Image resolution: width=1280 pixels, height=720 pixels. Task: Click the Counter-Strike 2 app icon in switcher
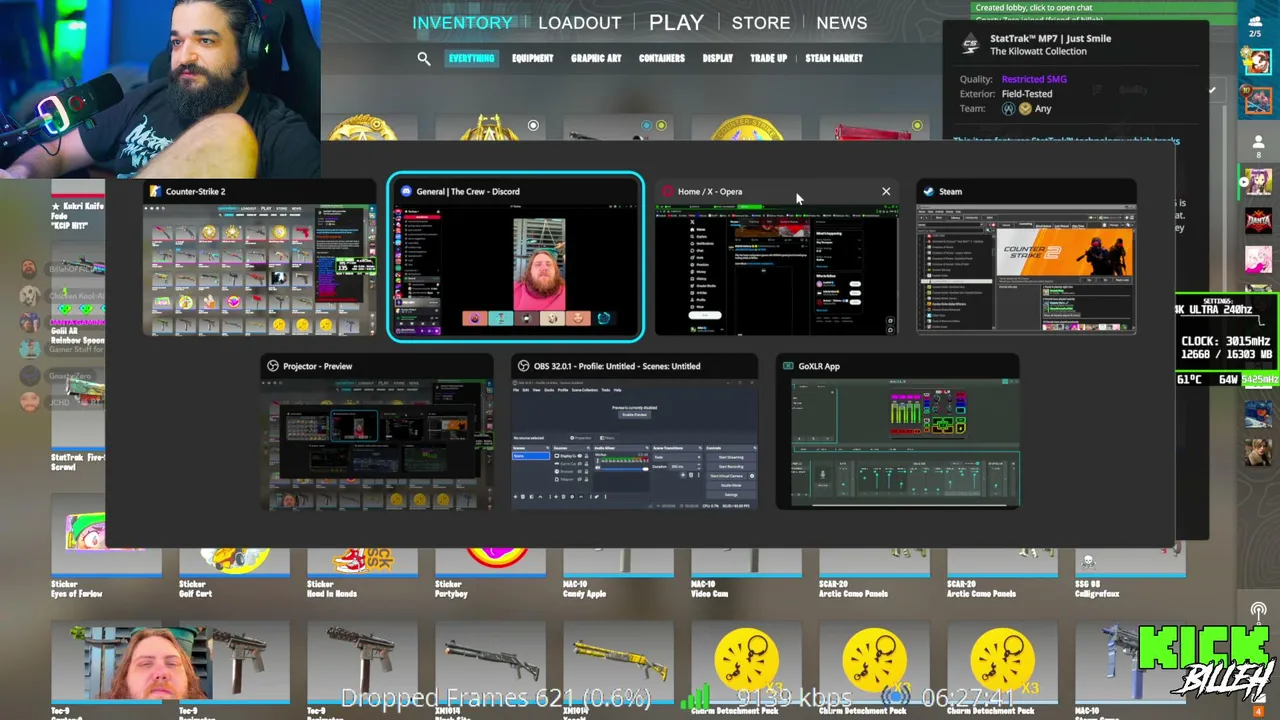click(x=155, y=191)
